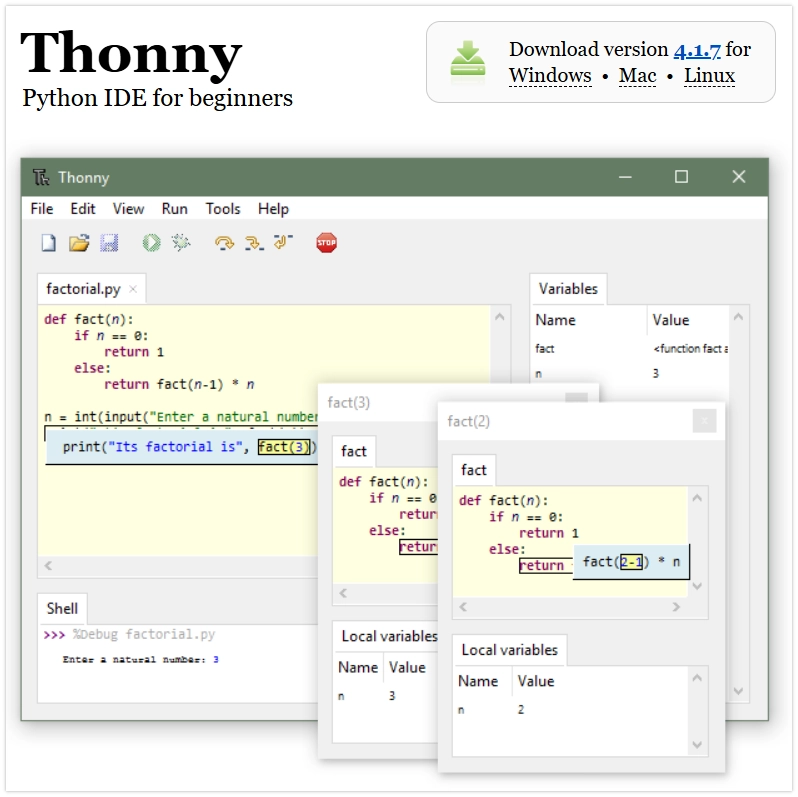Open the Tools menu
The width and height of the screenshot is (798, 797).
pyautogui.click(x=223, y=209)
